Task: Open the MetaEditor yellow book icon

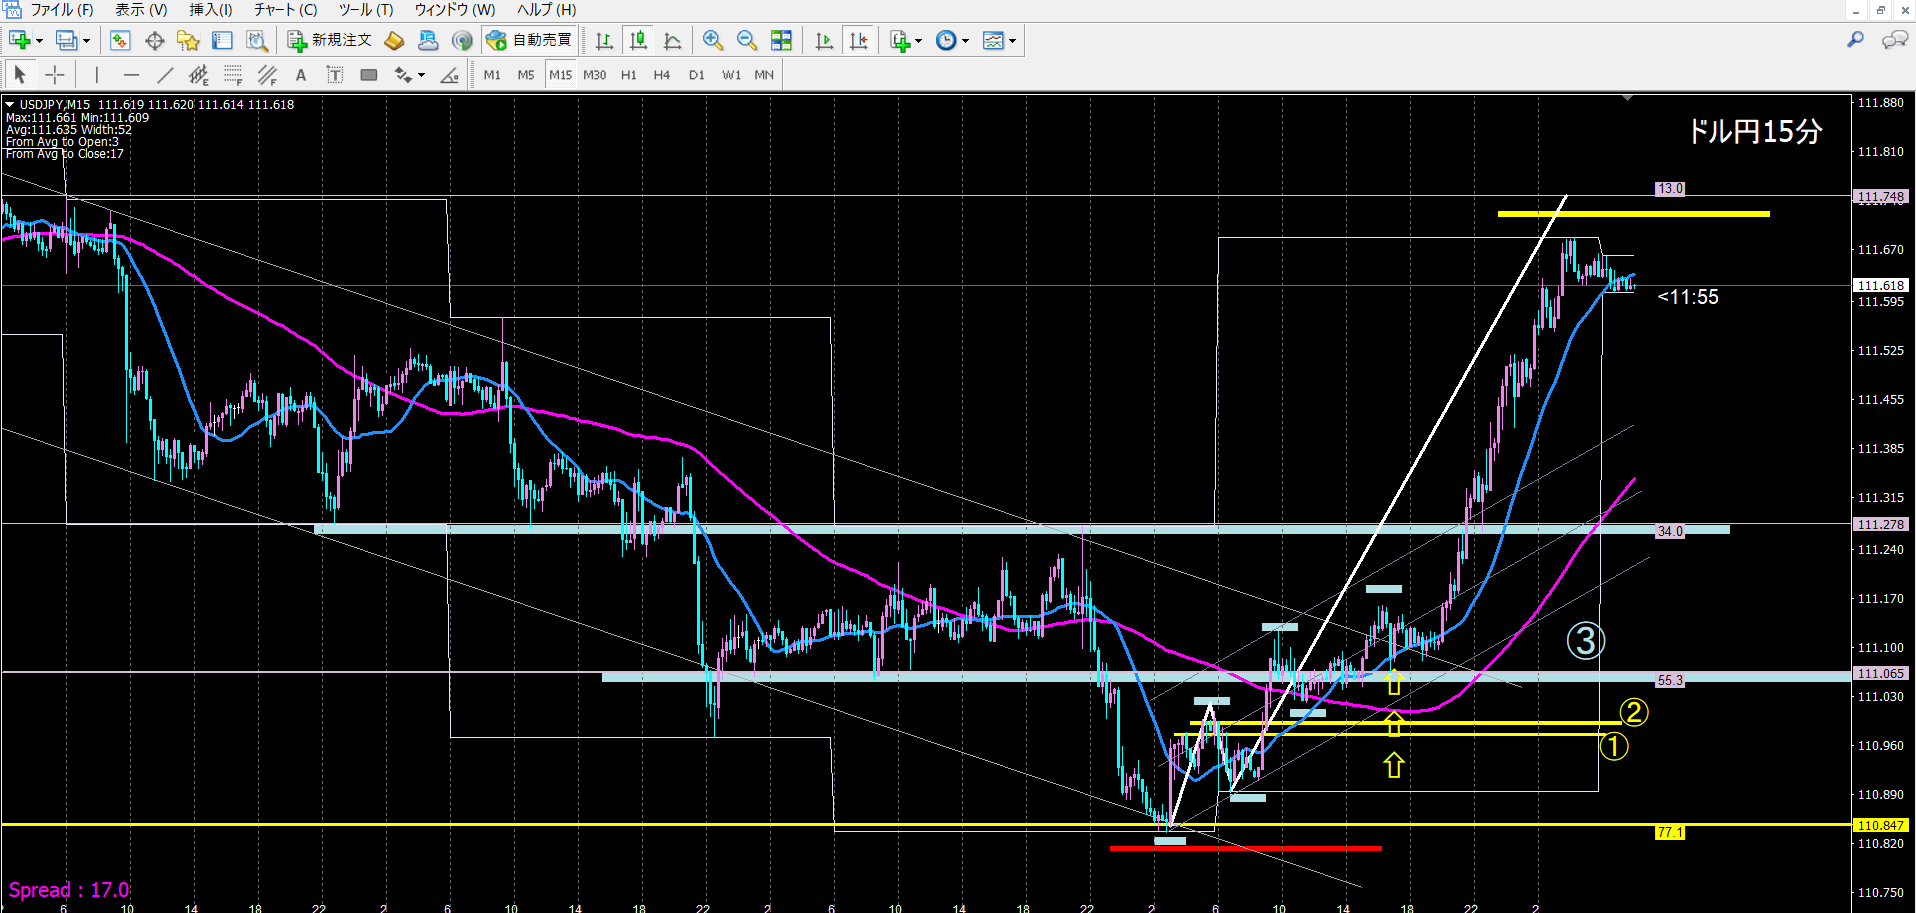Action: pos(394,41)
